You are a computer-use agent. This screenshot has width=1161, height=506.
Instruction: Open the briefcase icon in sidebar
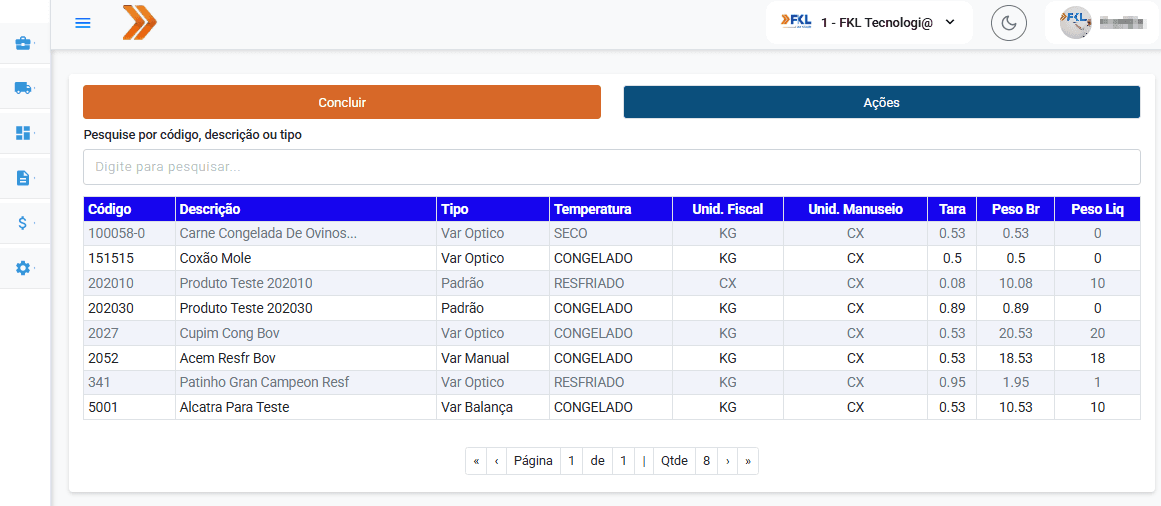click(x=23, y=44)
